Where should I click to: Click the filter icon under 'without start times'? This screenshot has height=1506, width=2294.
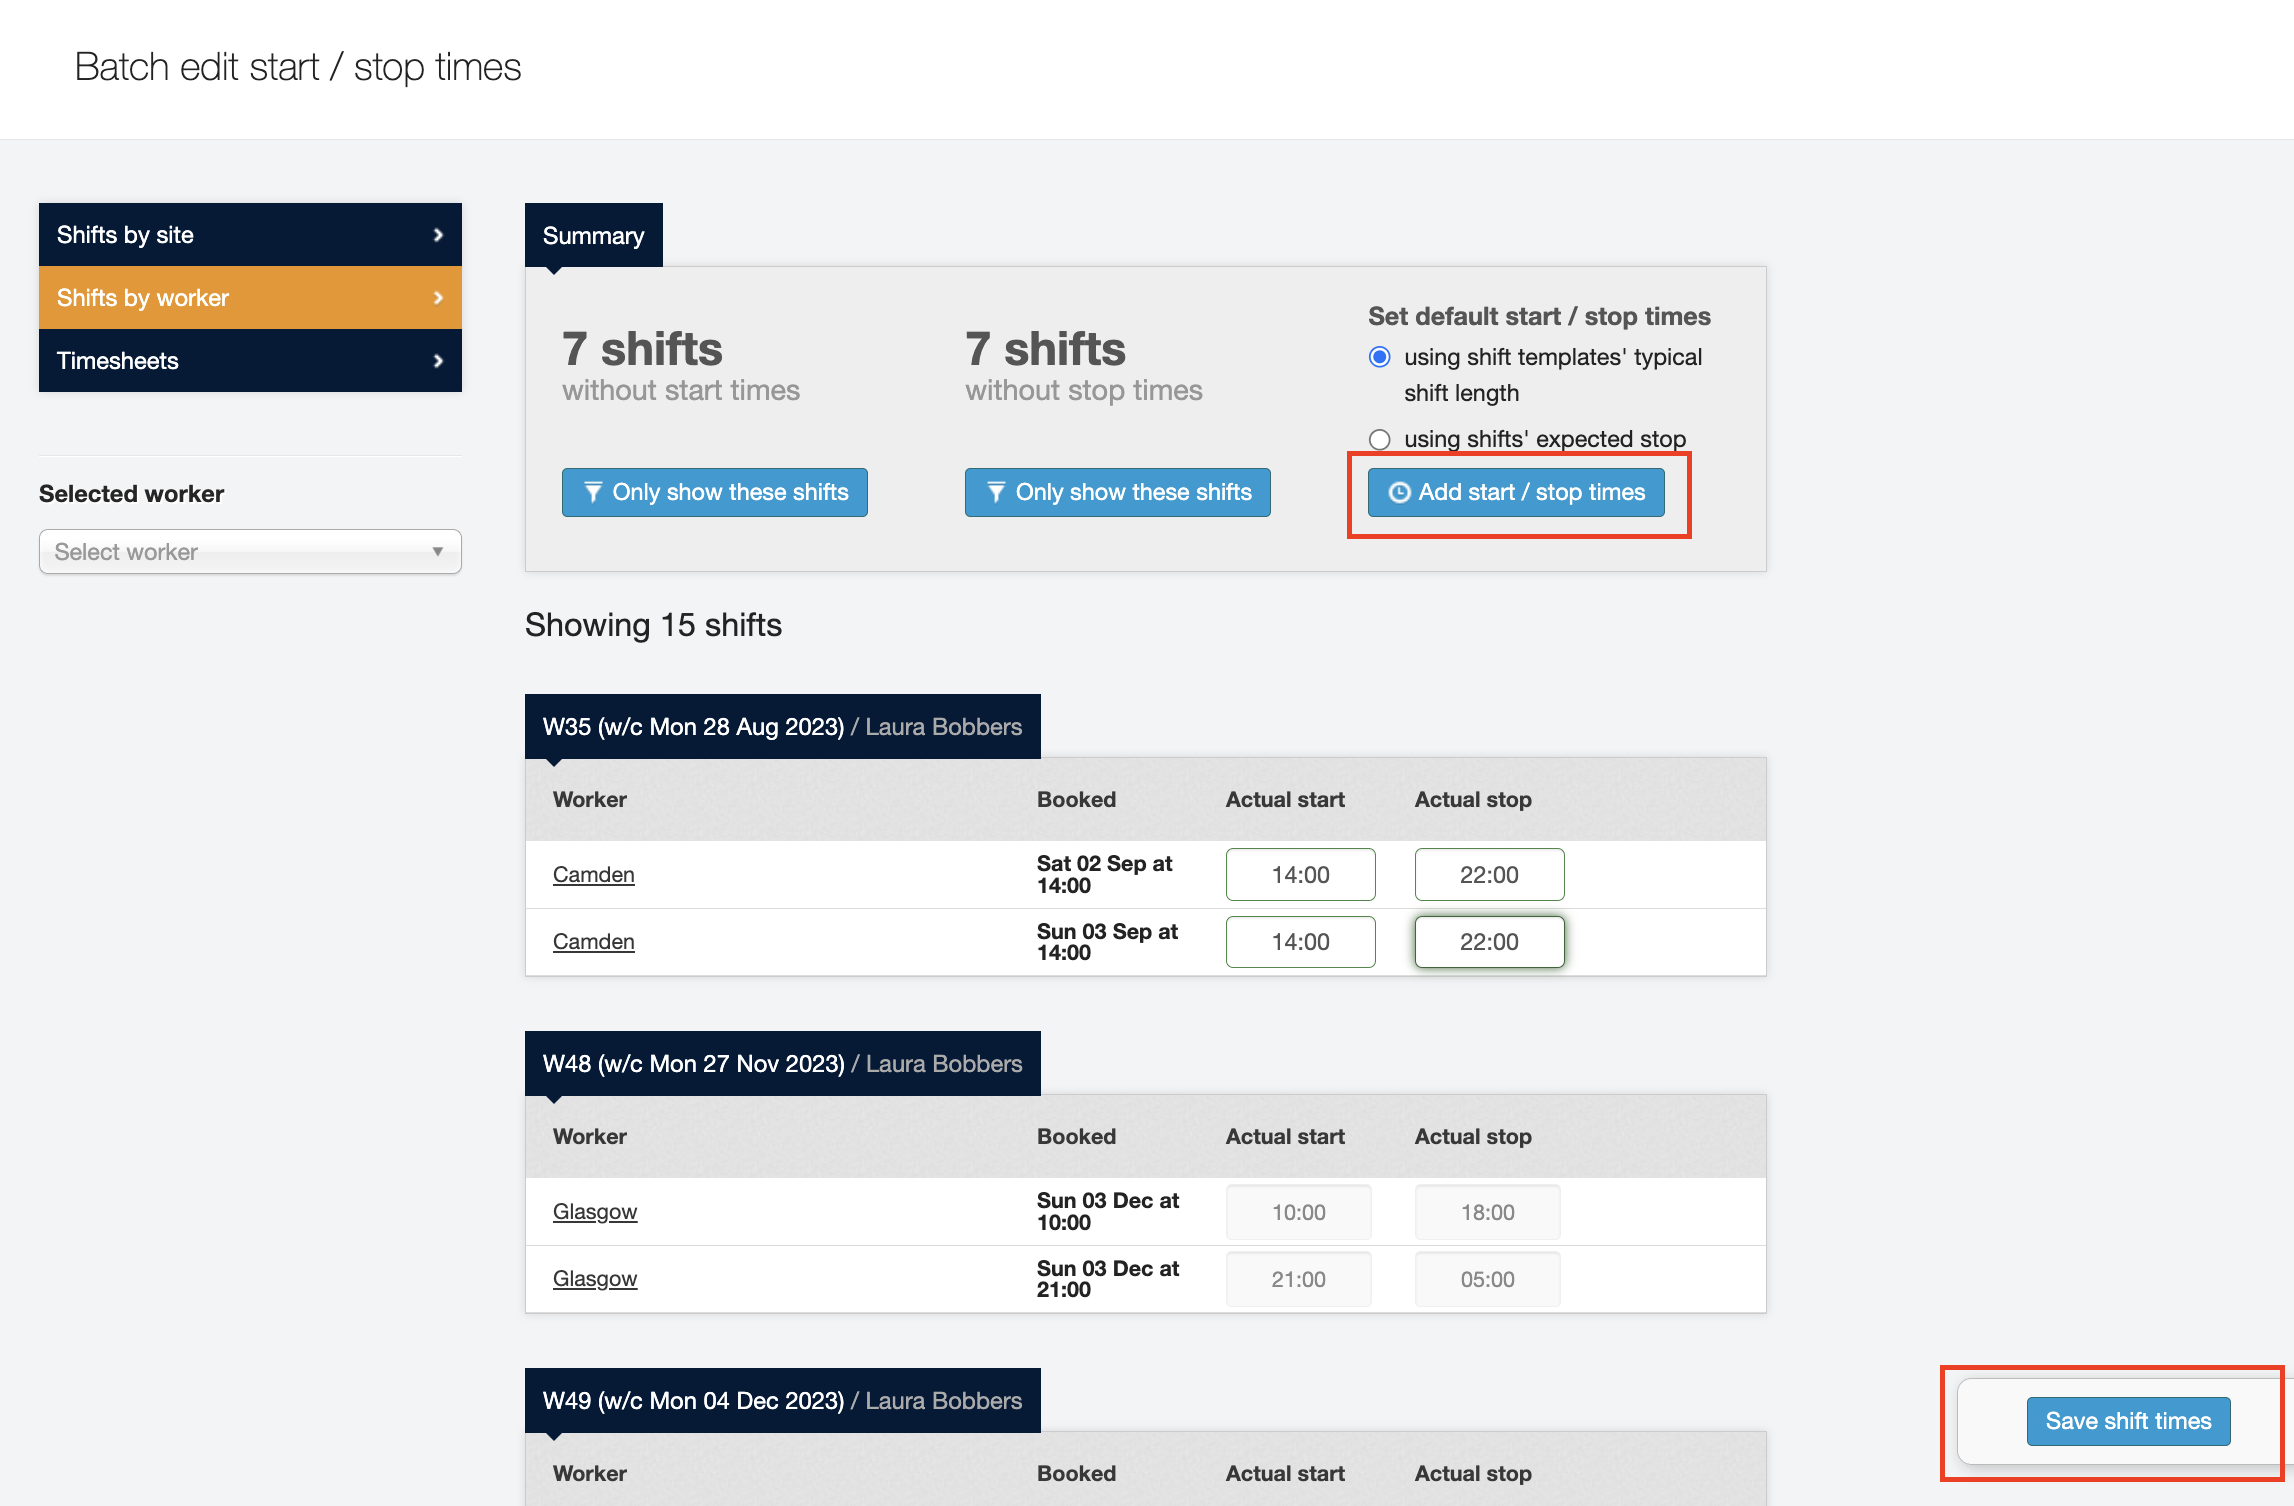593,492
